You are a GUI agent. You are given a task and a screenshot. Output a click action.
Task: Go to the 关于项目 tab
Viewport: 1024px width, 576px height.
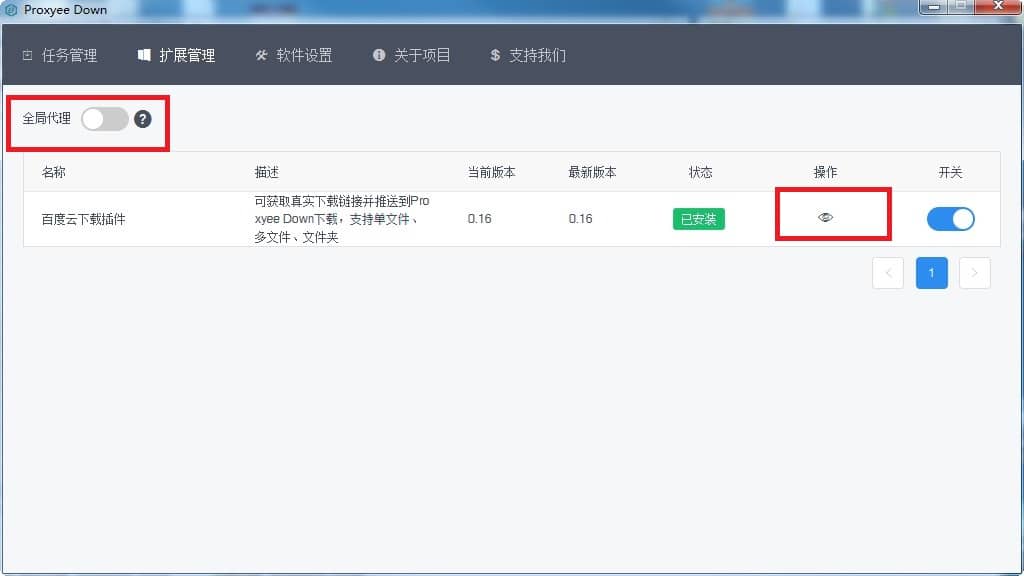pyautogui.click(x=411, y=56)
